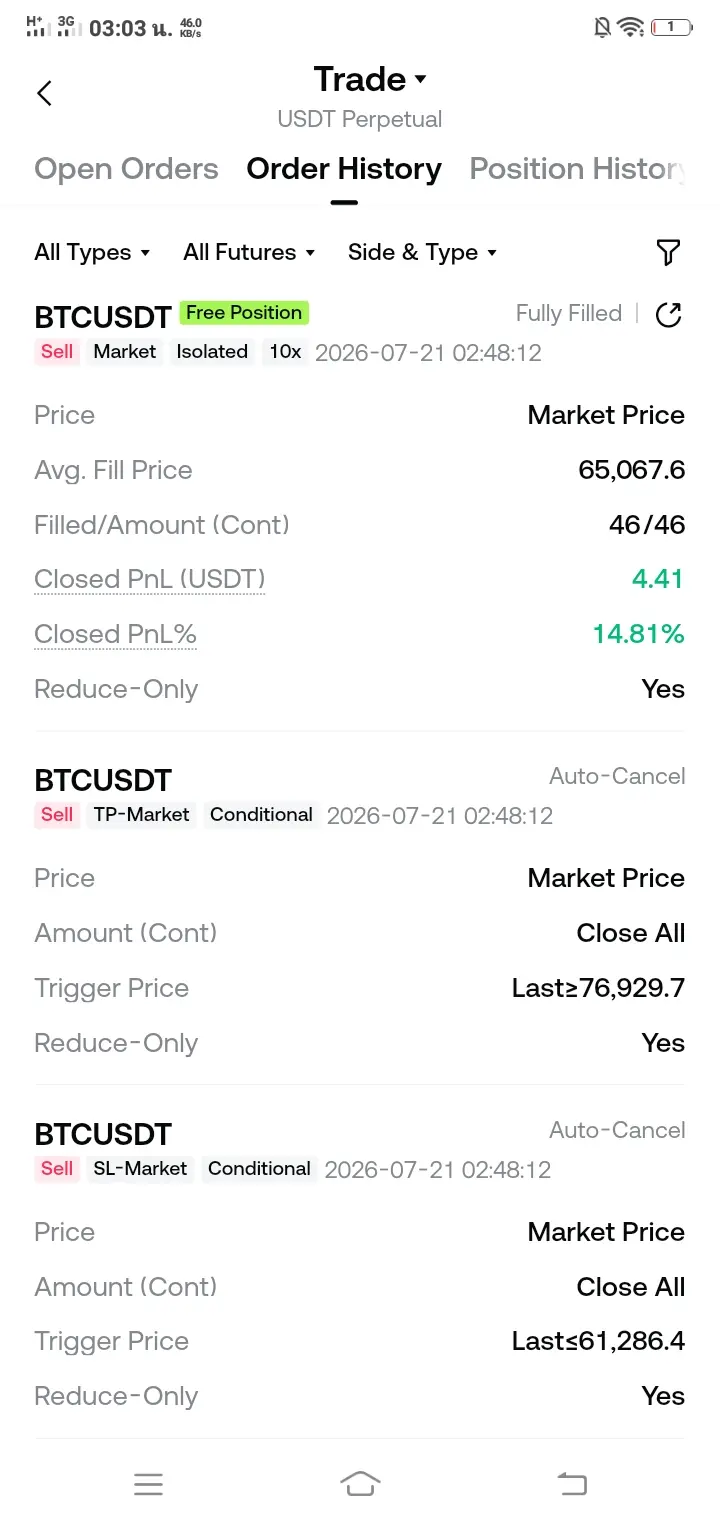Tap the Closed PnL (USDT) label

(150, 580)
